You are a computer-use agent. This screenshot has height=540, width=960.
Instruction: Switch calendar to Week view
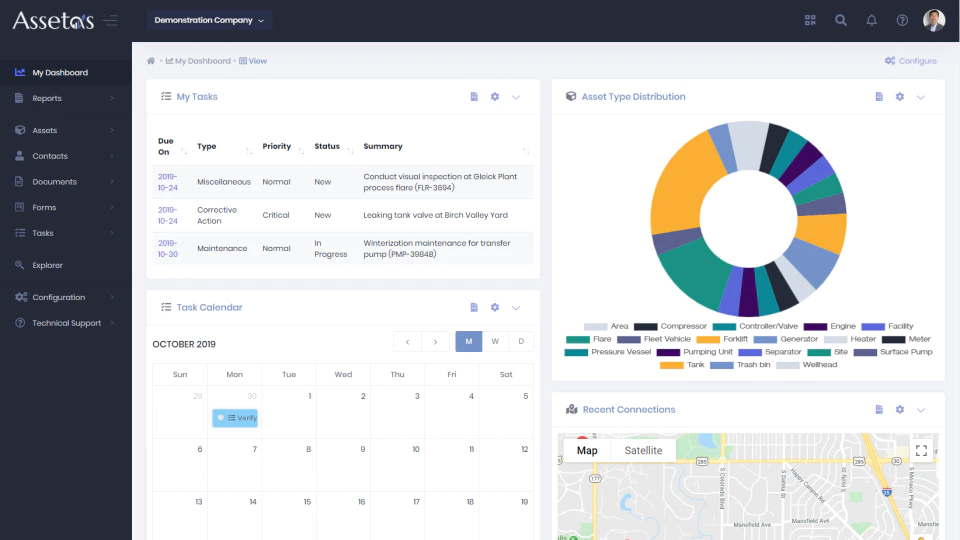click(495, 342)
